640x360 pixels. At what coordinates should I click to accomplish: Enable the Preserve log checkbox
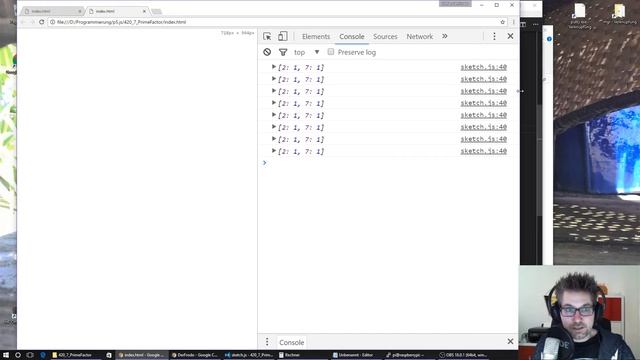(x=331, y=52)
